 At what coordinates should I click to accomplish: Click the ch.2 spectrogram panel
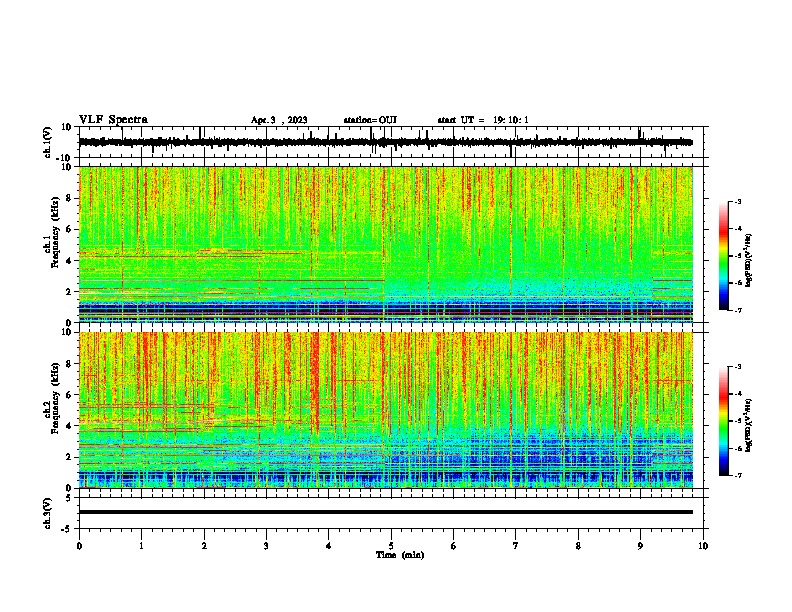pyautogui.click(x=385, y=410)
